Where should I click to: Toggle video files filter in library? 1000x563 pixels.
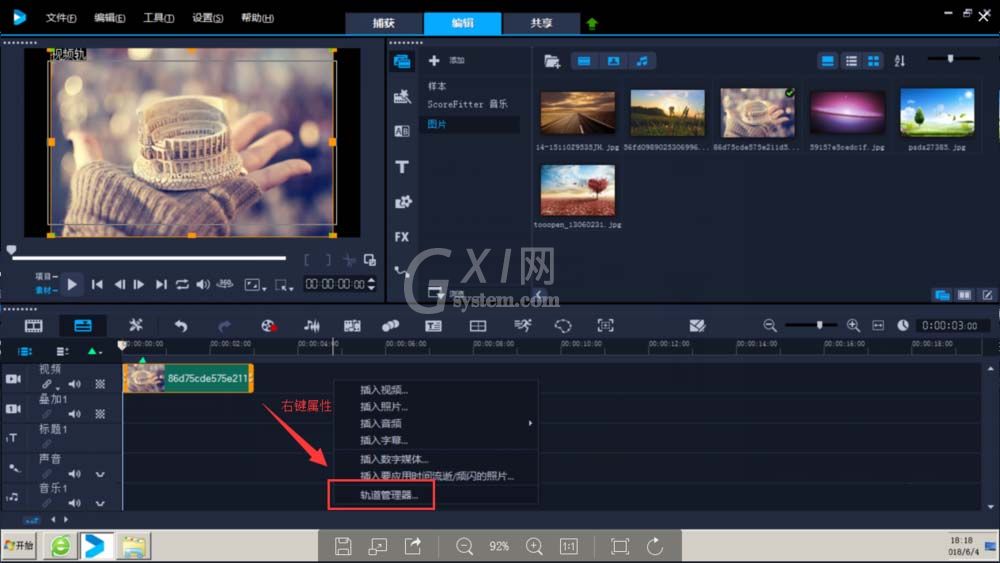click(584, 61)
